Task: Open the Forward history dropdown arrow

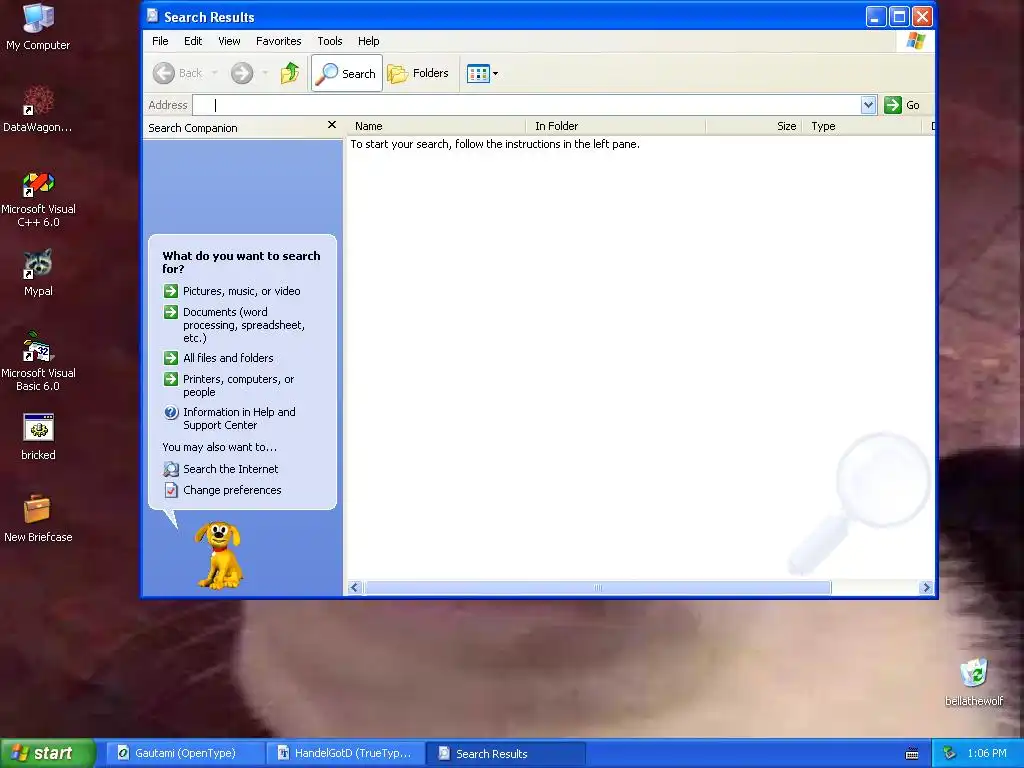Action: (x=264, y=73)
